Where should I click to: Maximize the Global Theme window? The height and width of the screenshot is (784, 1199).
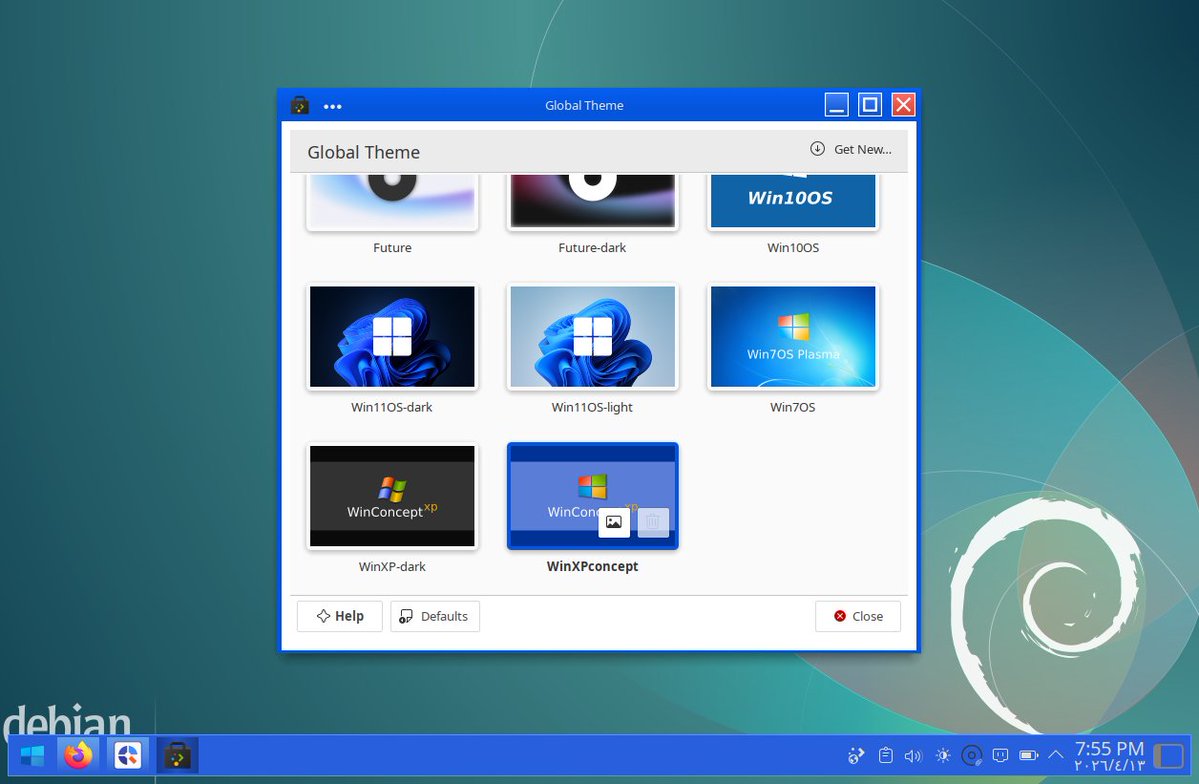869,105
